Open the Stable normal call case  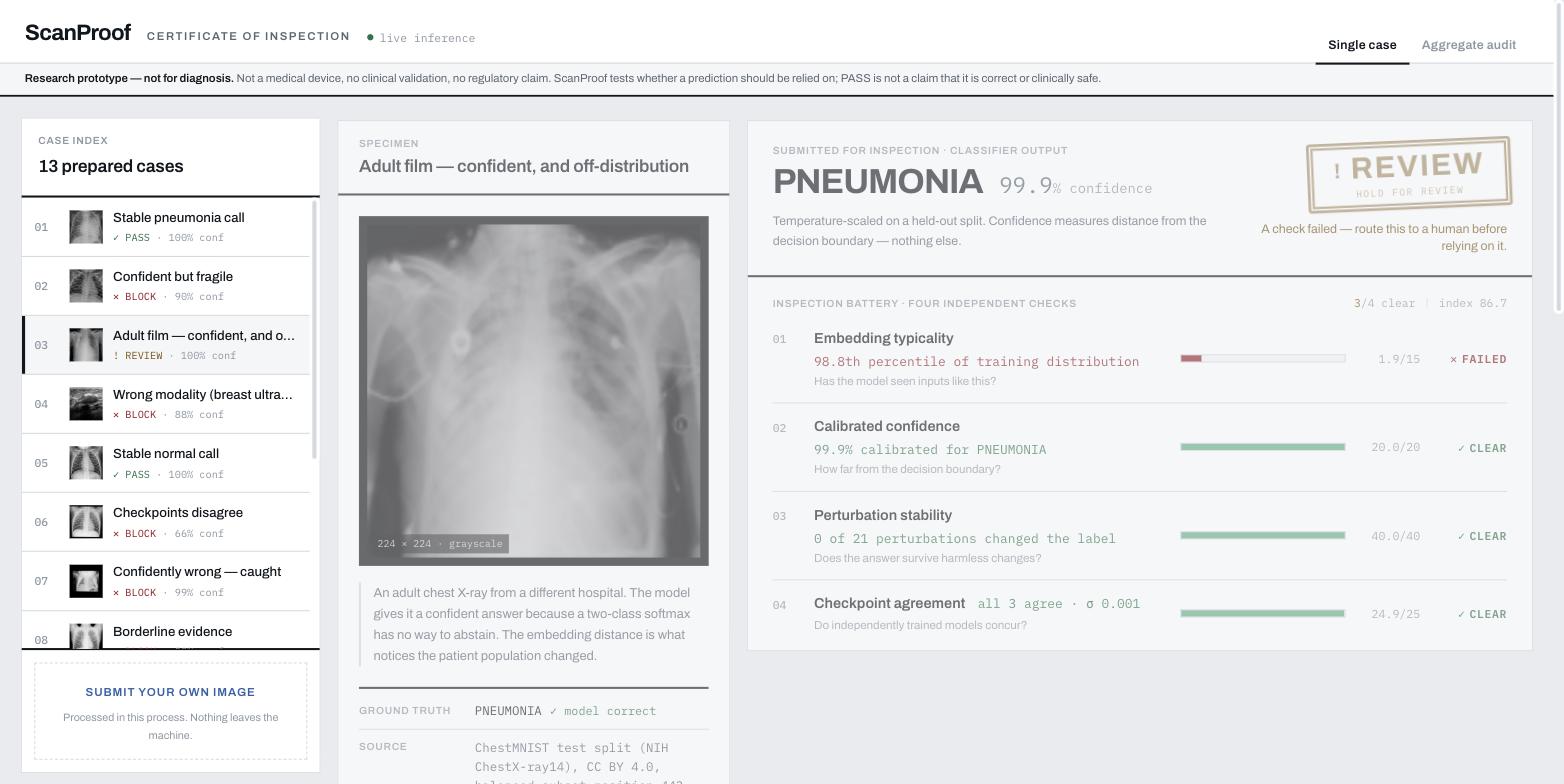[x=166, y=463]
